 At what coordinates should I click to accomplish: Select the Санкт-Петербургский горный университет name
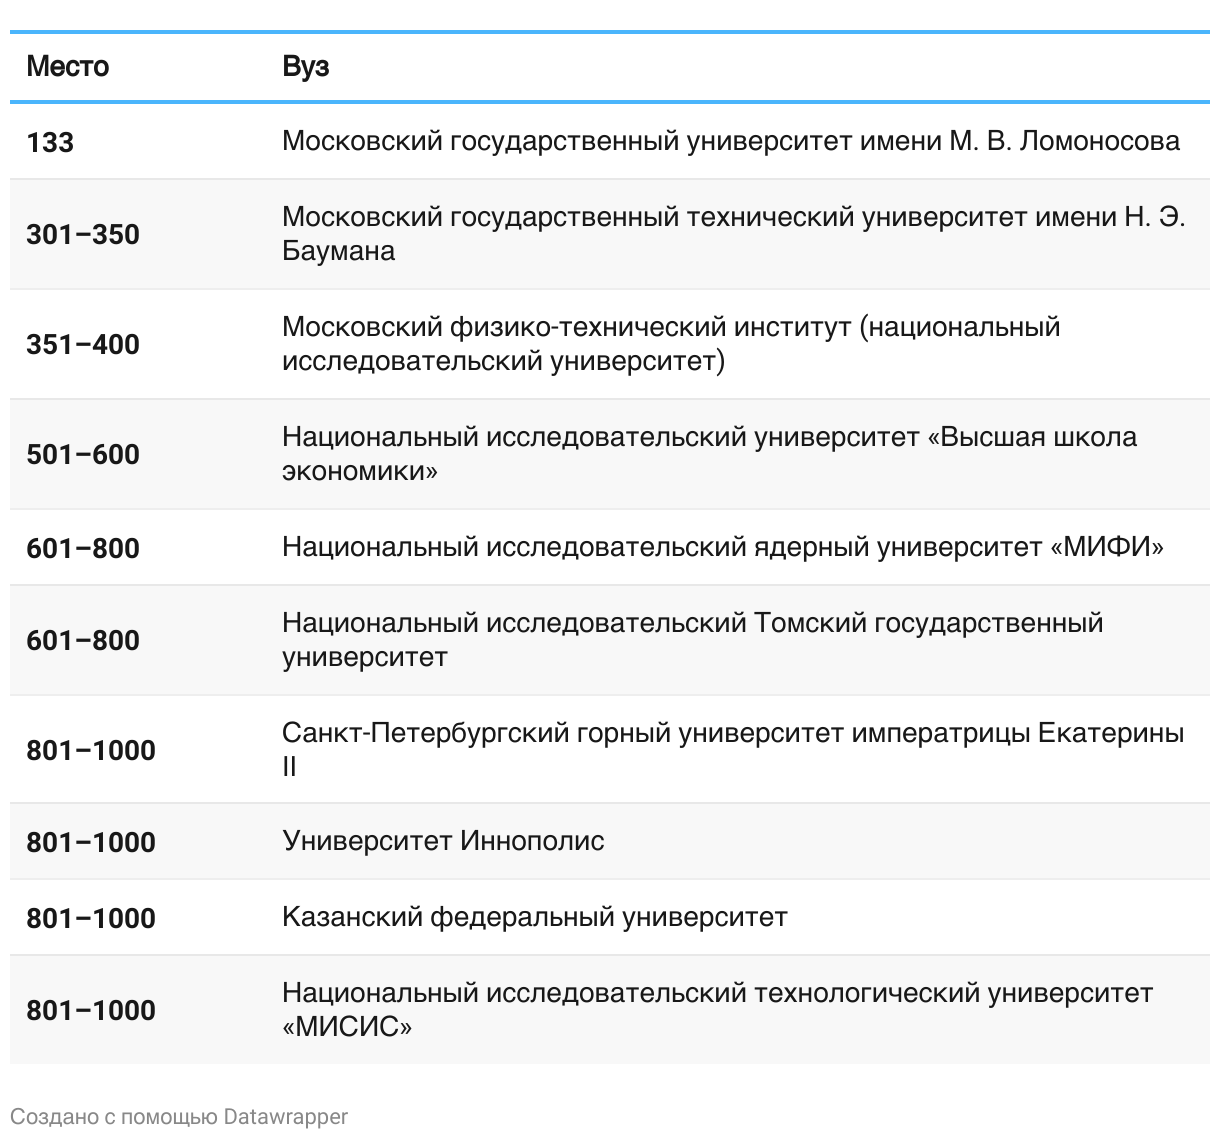click(x=732, y=749)
